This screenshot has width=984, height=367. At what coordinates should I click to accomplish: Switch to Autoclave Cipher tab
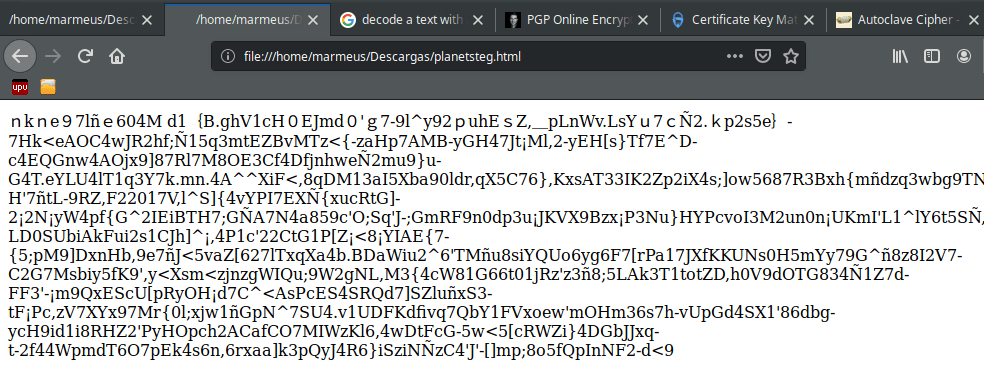pyautogui.click(x=904, y=20)
